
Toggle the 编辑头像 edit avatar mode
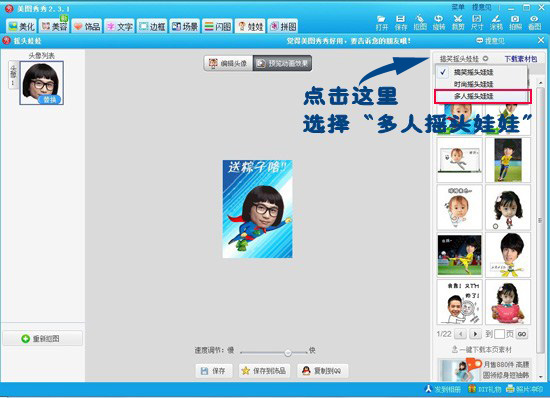[228, 63]
